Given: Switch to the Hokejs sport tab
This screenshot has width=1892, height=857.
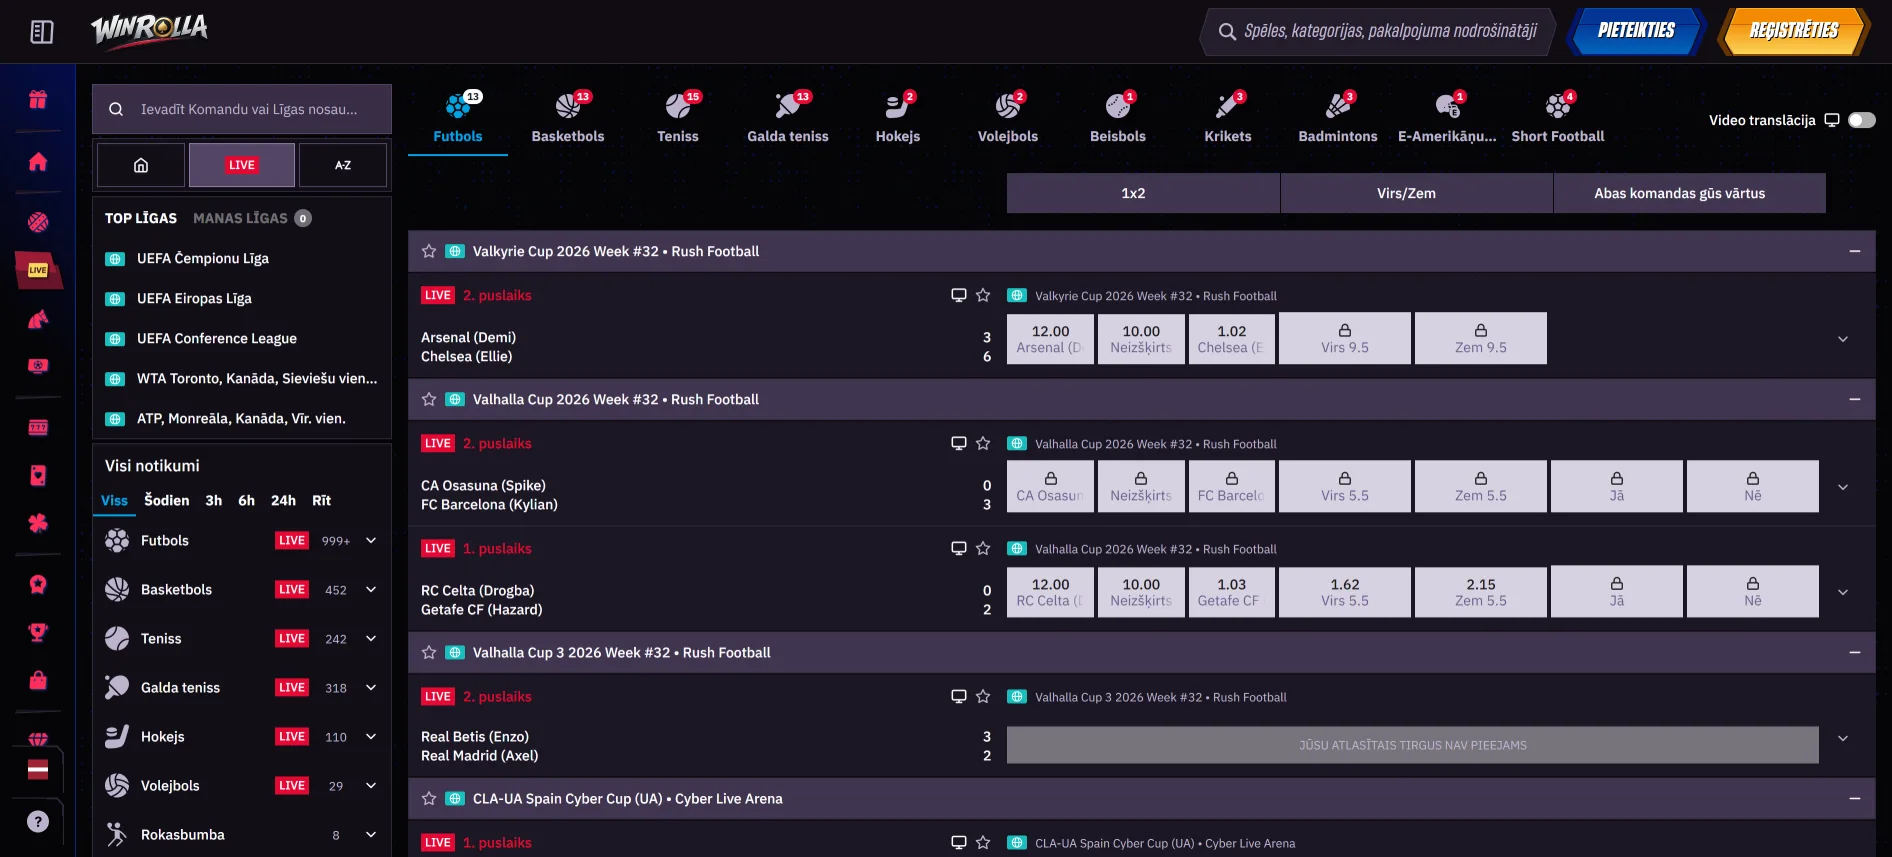Looking at the screenshot, I should pos(898,118).
